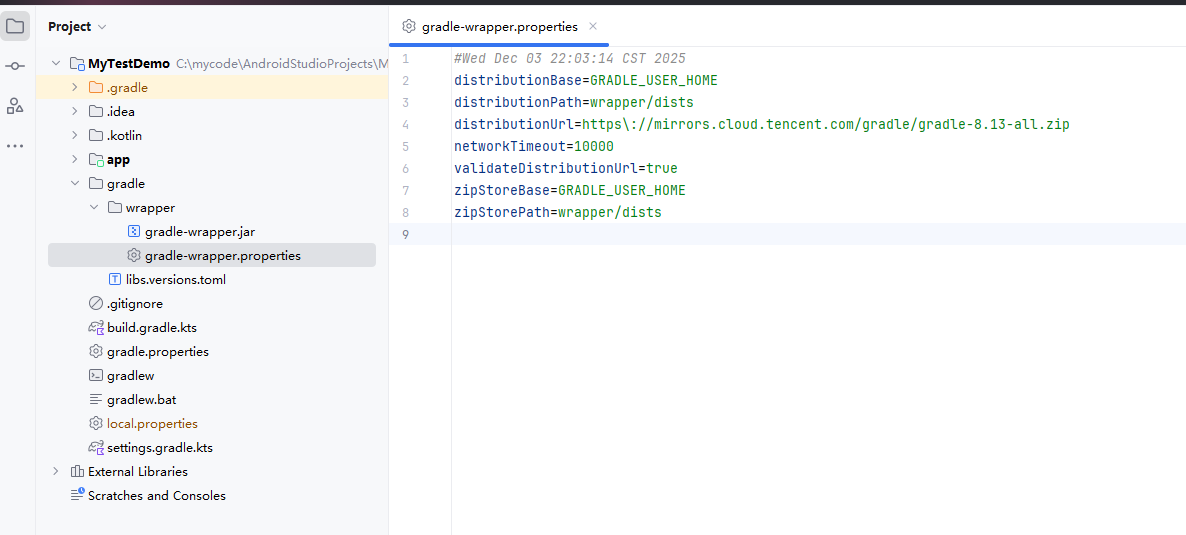The image size is (1186, 535).
Task: Select the gradle folder icon
Action: (x=96, y=184)
